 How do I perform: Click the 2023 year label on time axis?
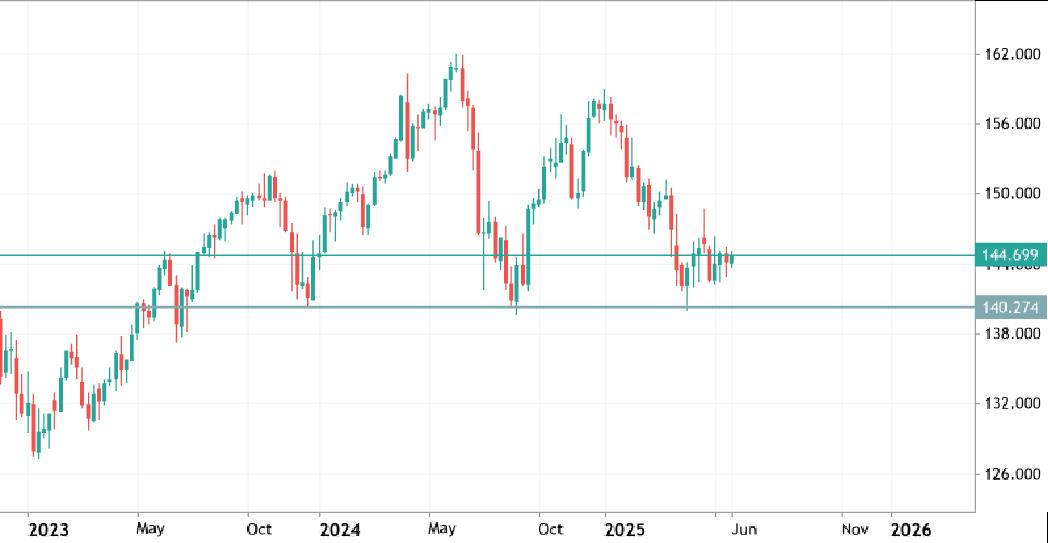[49, 527]
